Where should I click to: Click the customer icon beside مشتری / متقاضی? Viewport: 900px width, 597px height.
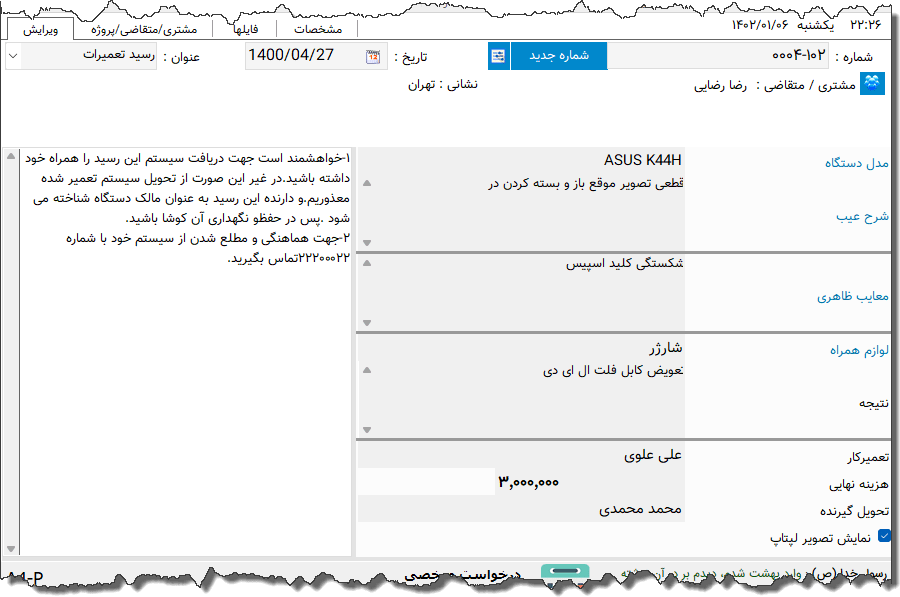point(874,84)
